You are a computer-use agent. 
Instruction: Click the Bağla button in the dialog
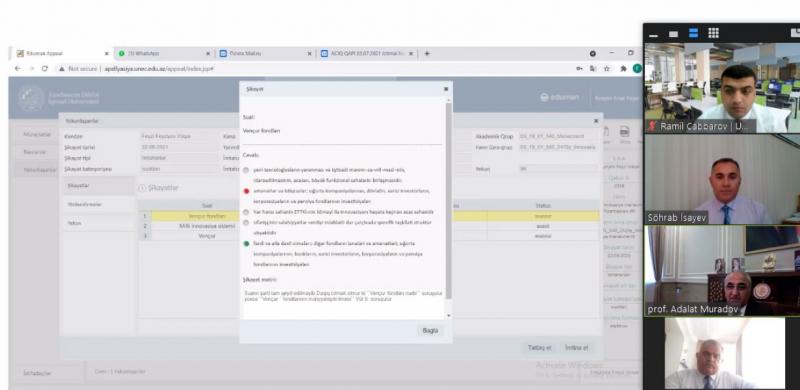tap(430, 330)
